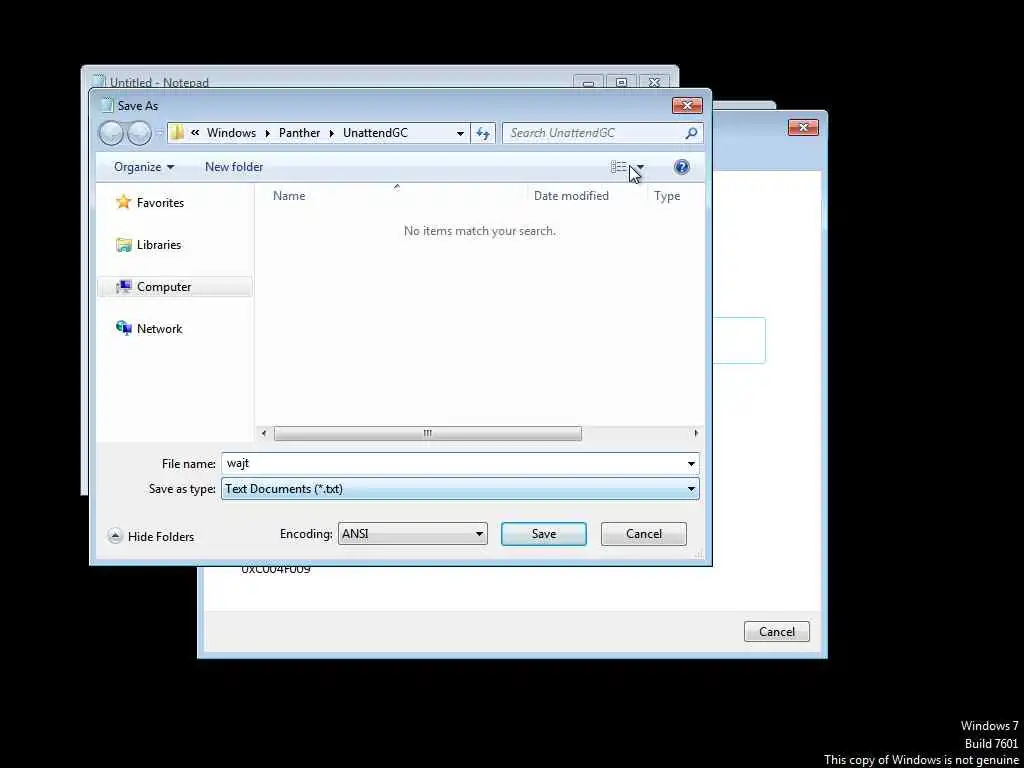
Task: Select UnattendGC in the breadcrumb path
Action: 375,133
